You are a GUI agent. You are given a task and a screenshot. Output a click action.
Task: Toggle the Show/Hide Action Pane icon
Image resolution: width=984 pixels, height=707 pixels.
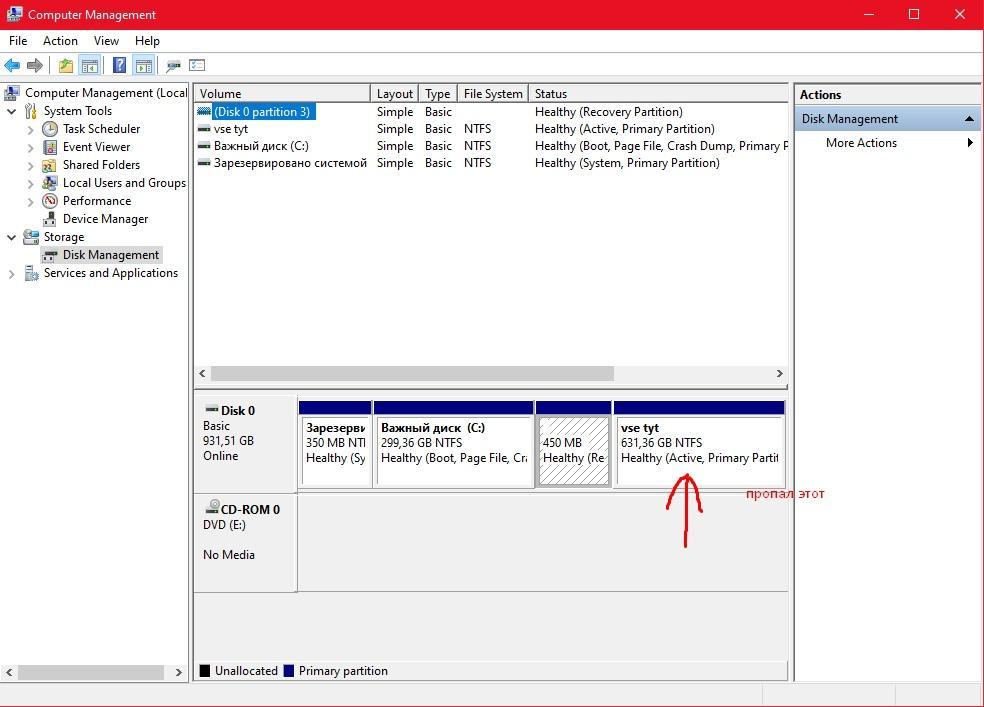tap(143, 66)
